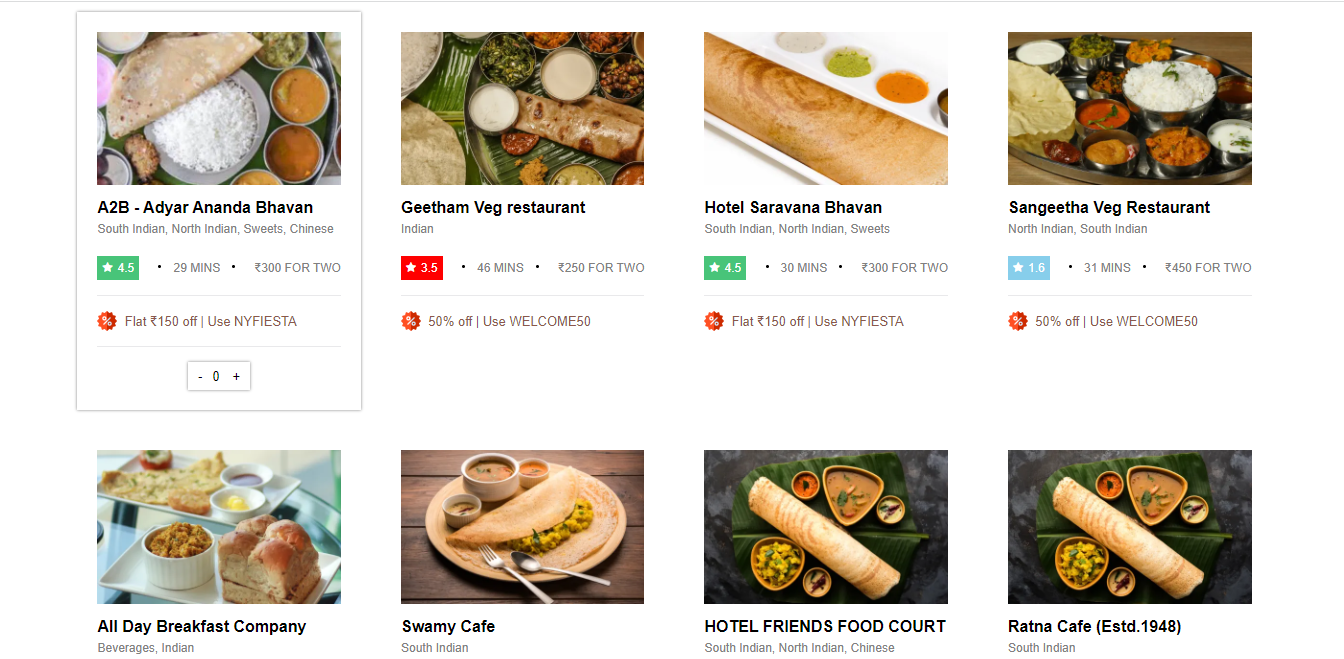1344x659 pixels.
Task: Select the All Day Breakfast Company food image
Action: click(219, 527)
